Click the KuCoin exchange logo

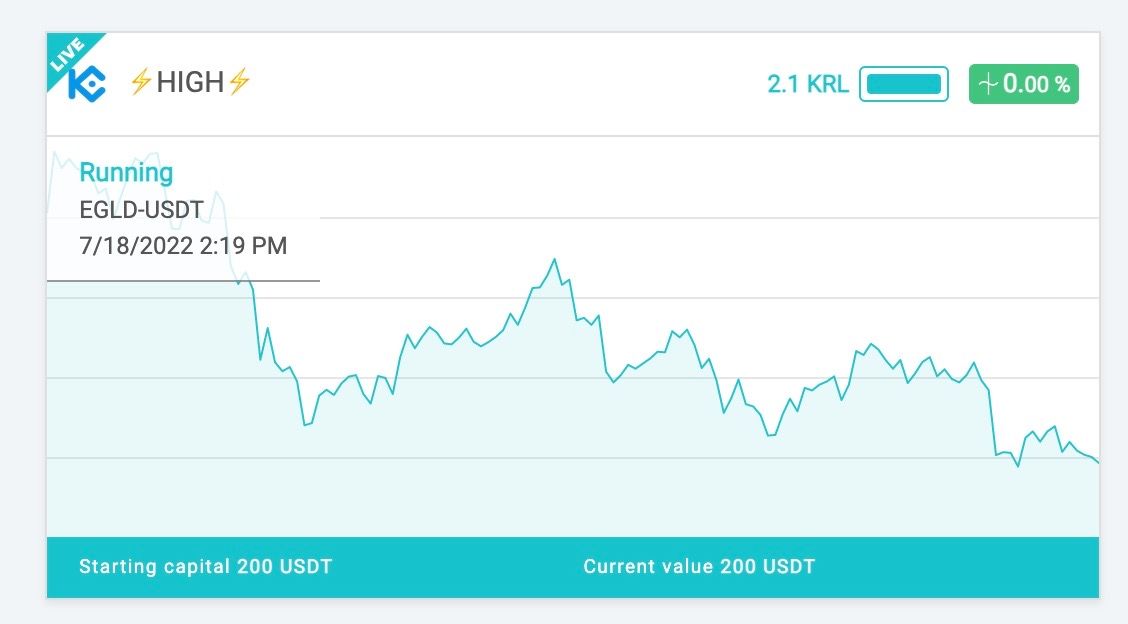click(x=87, y=83)
